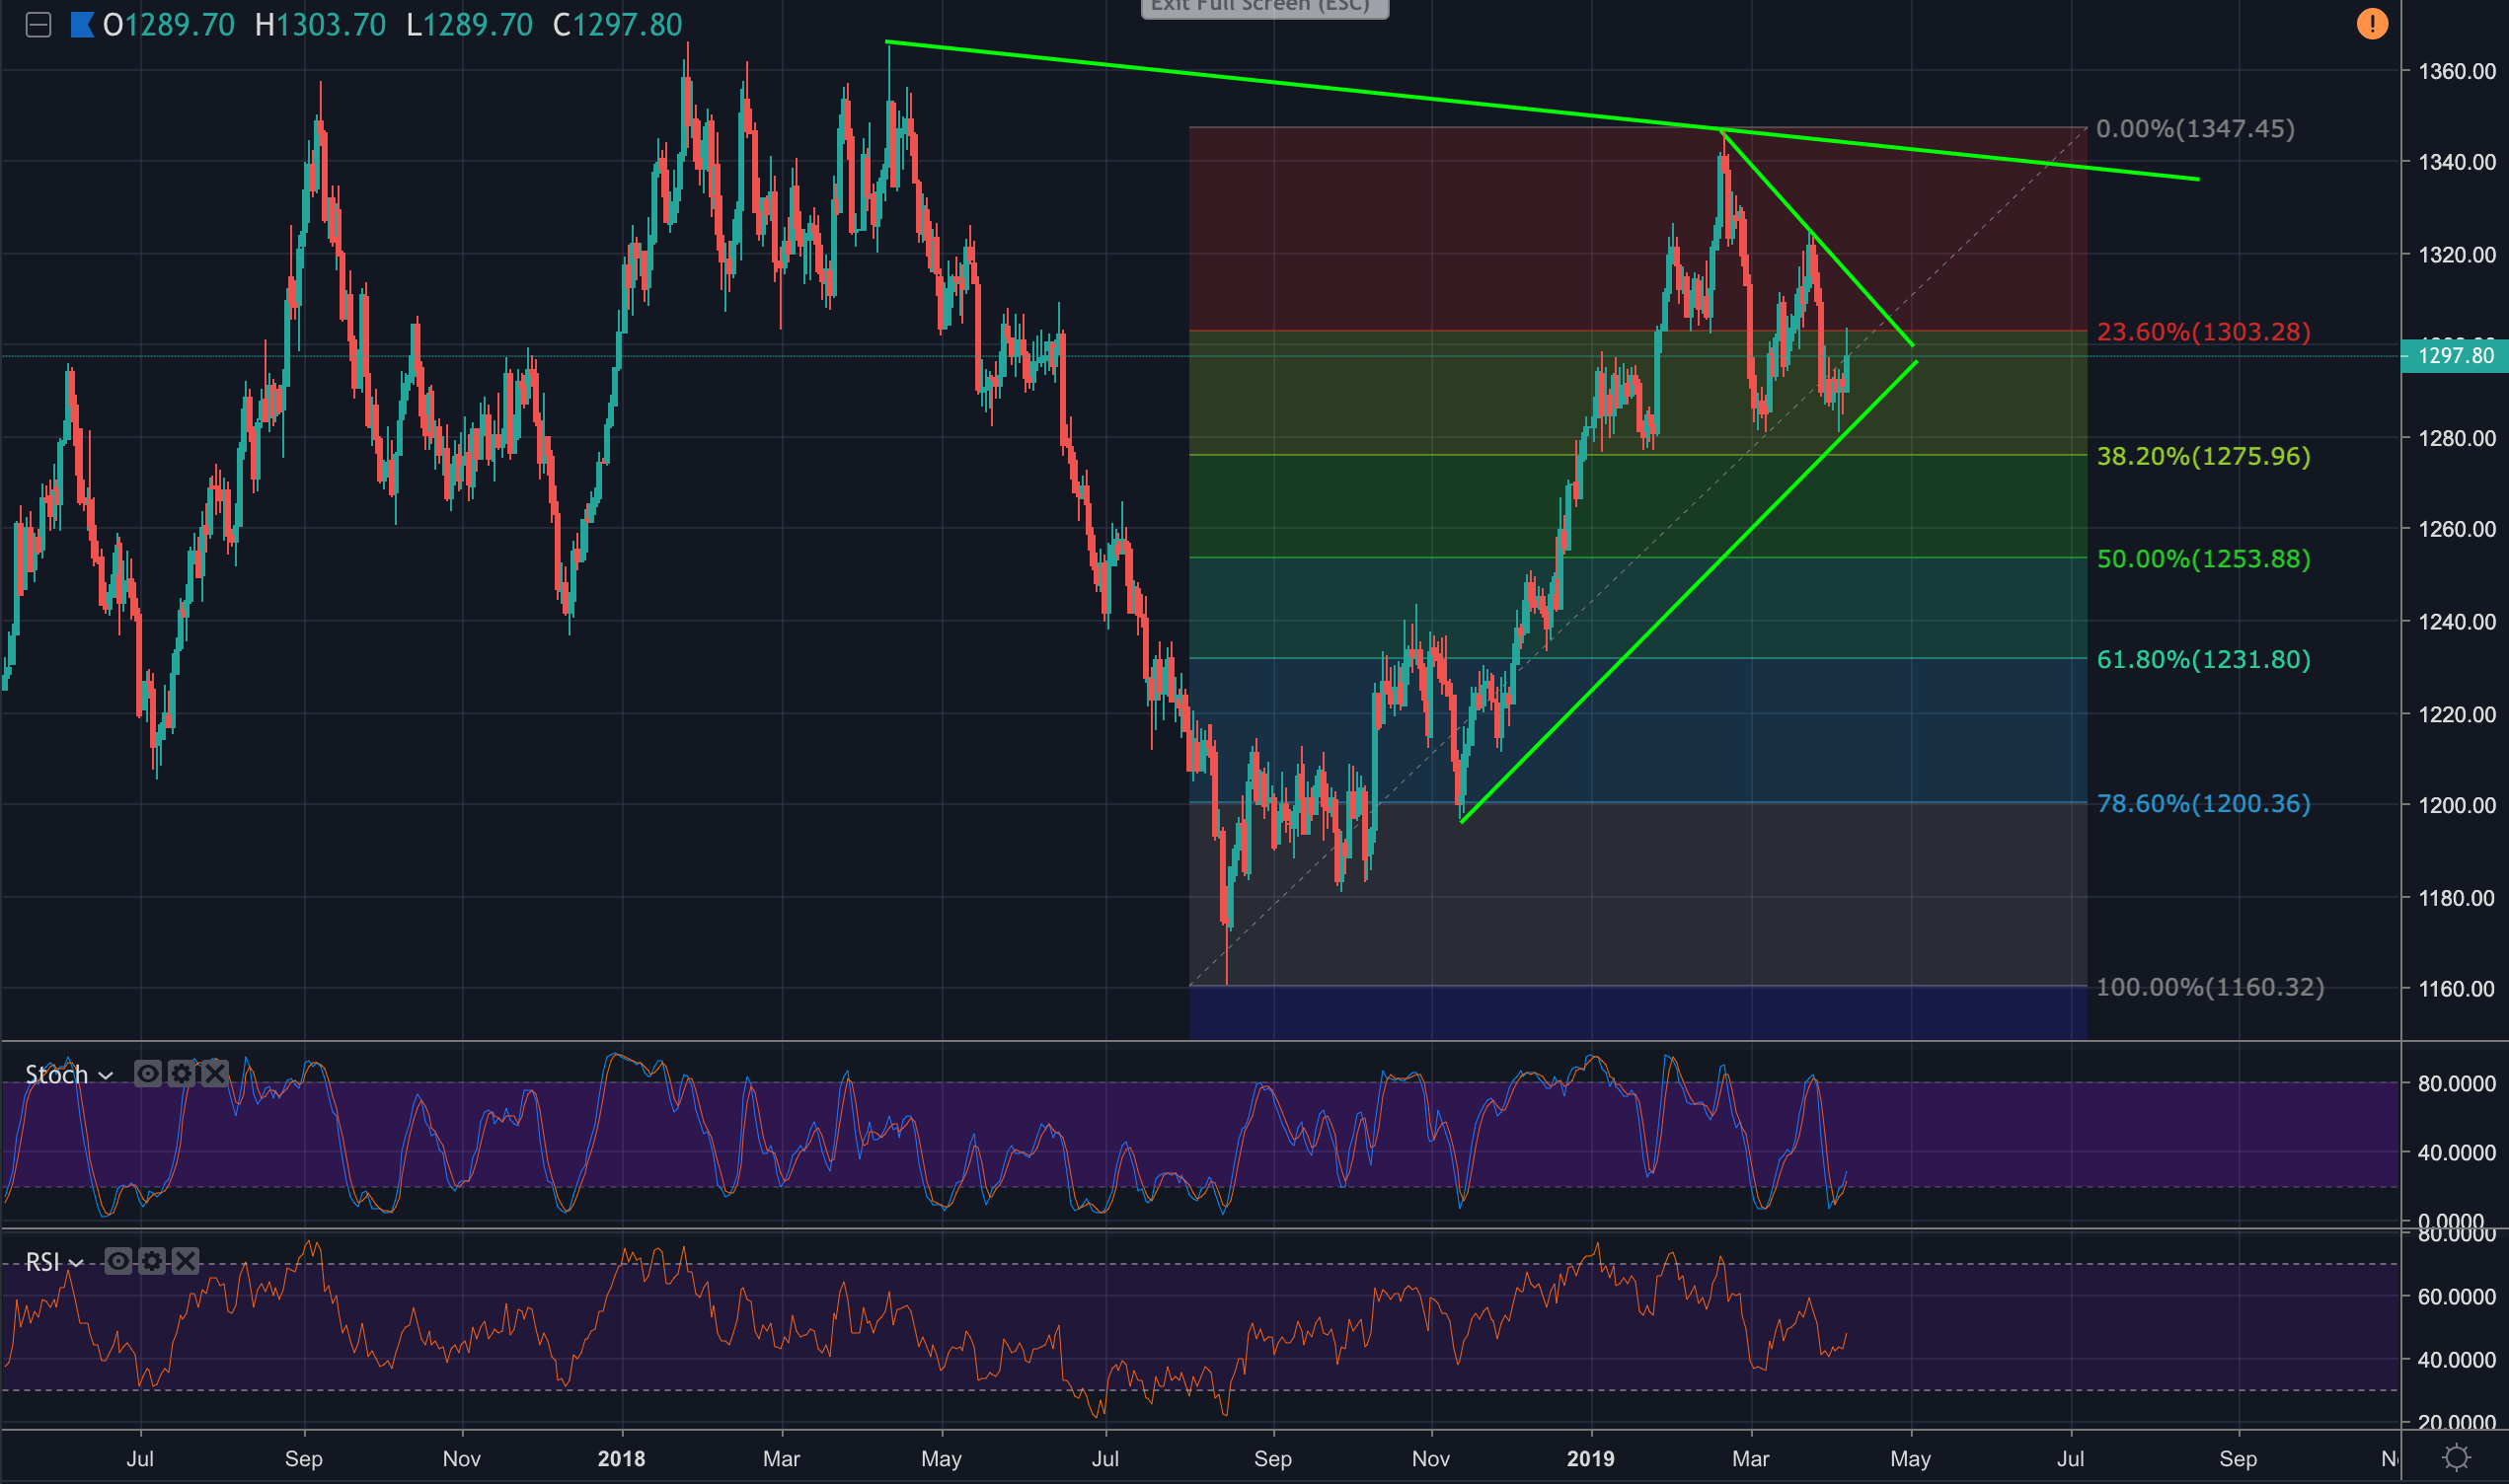Click the high value H1303.70 in the legend

click(320, 25)
